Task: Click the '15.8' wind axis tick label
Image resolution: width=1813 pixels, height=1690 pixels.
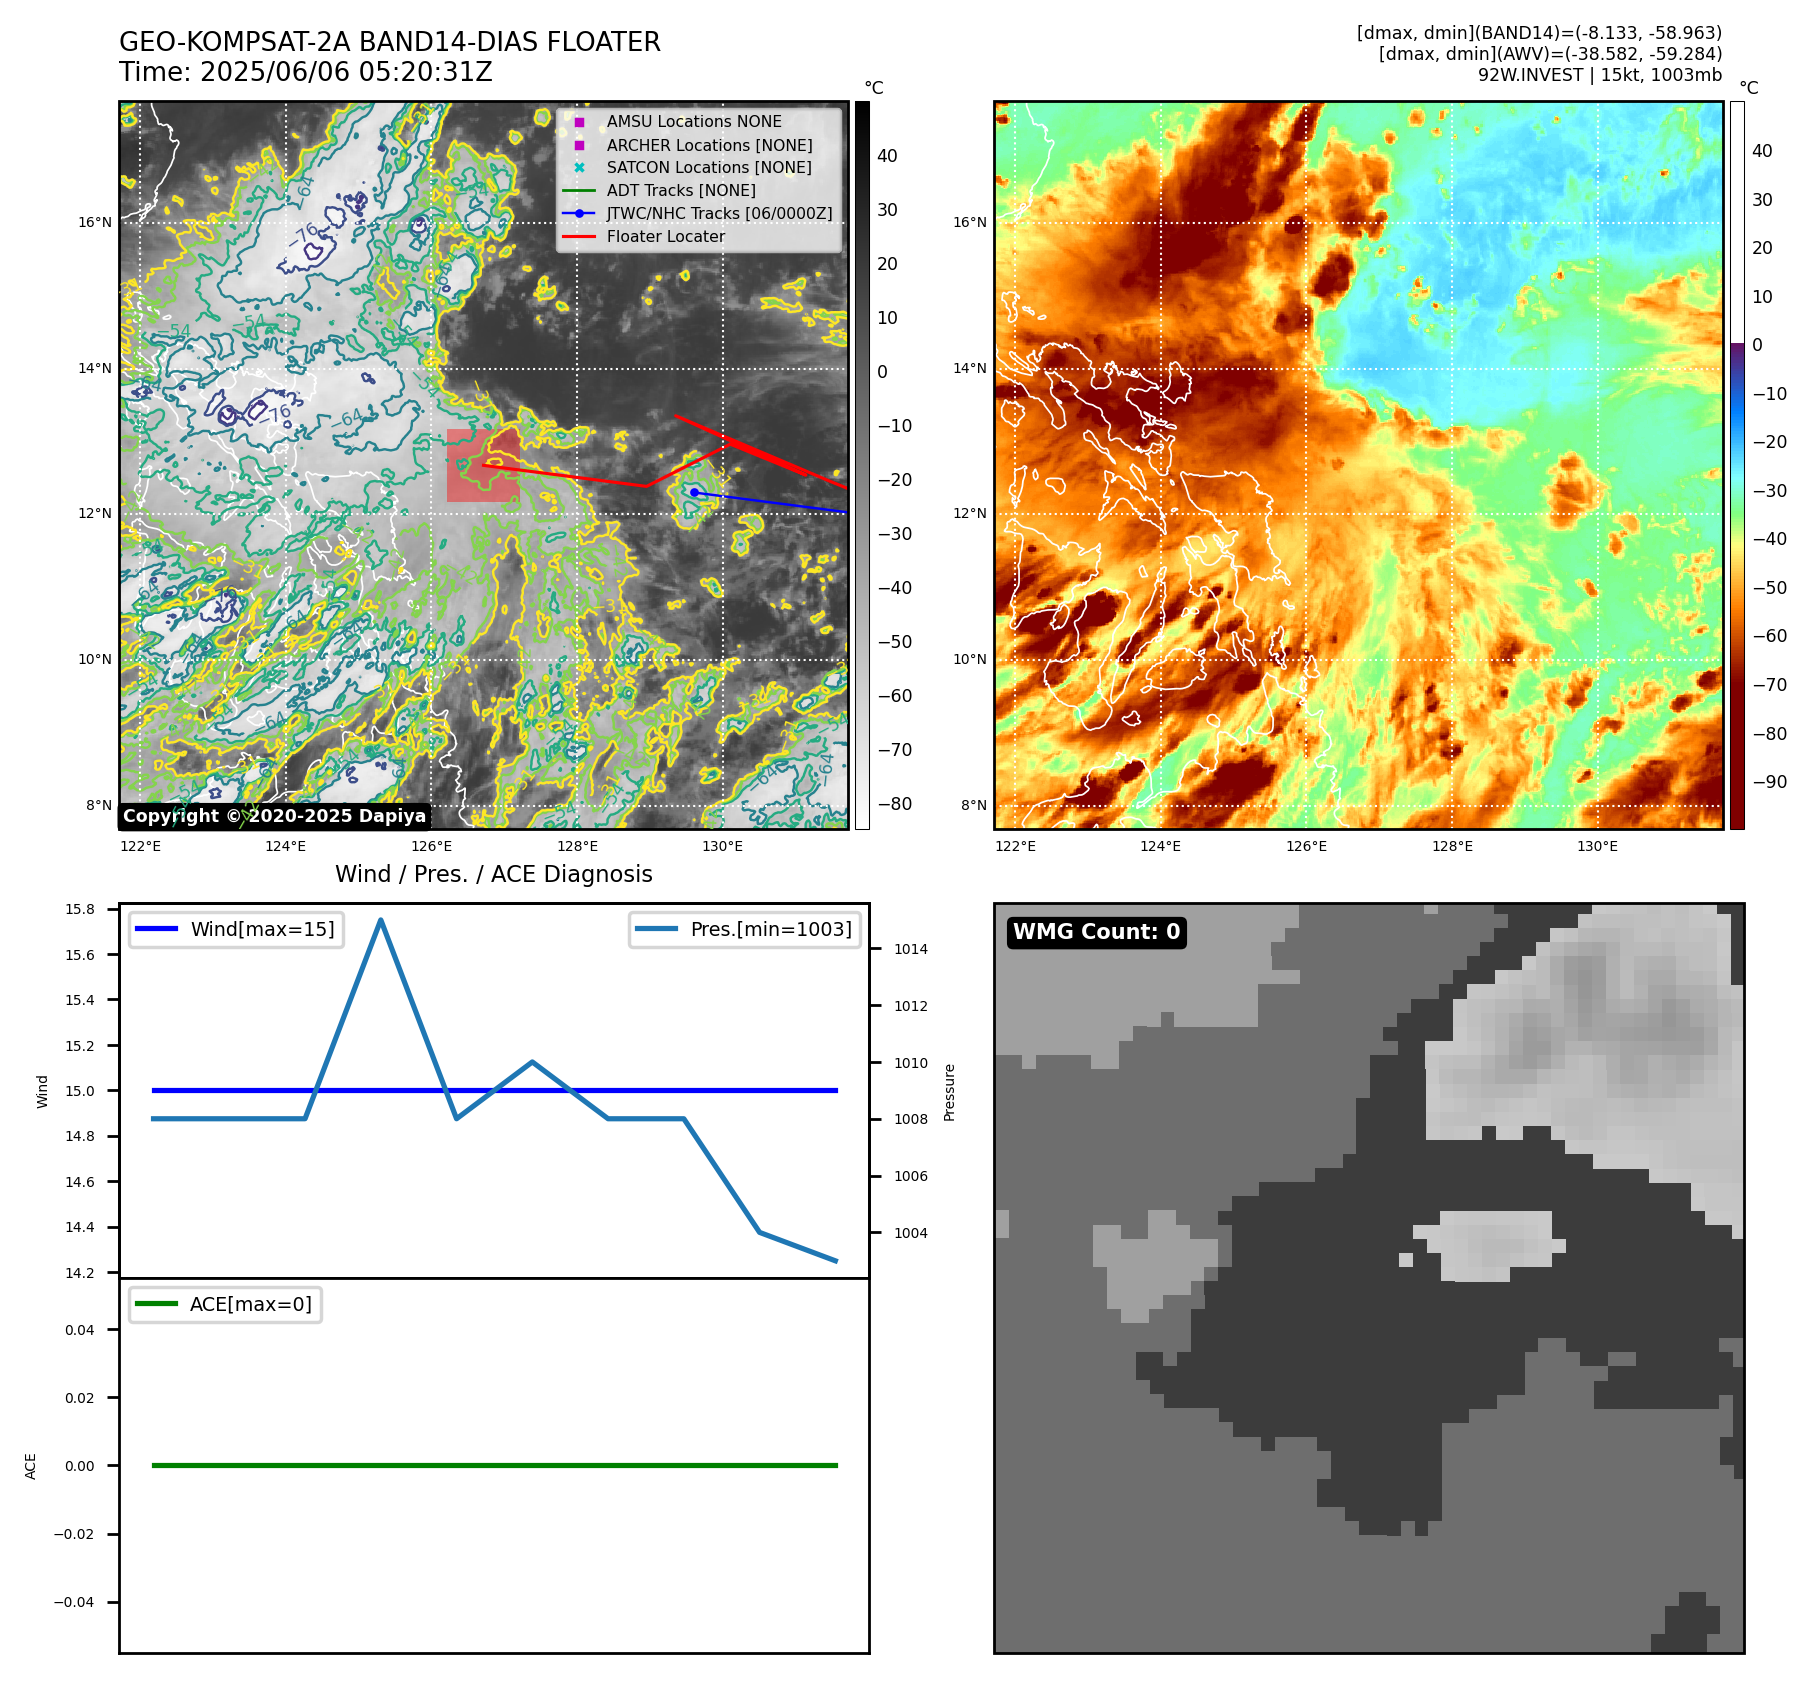Action: (x=80, y=909)
